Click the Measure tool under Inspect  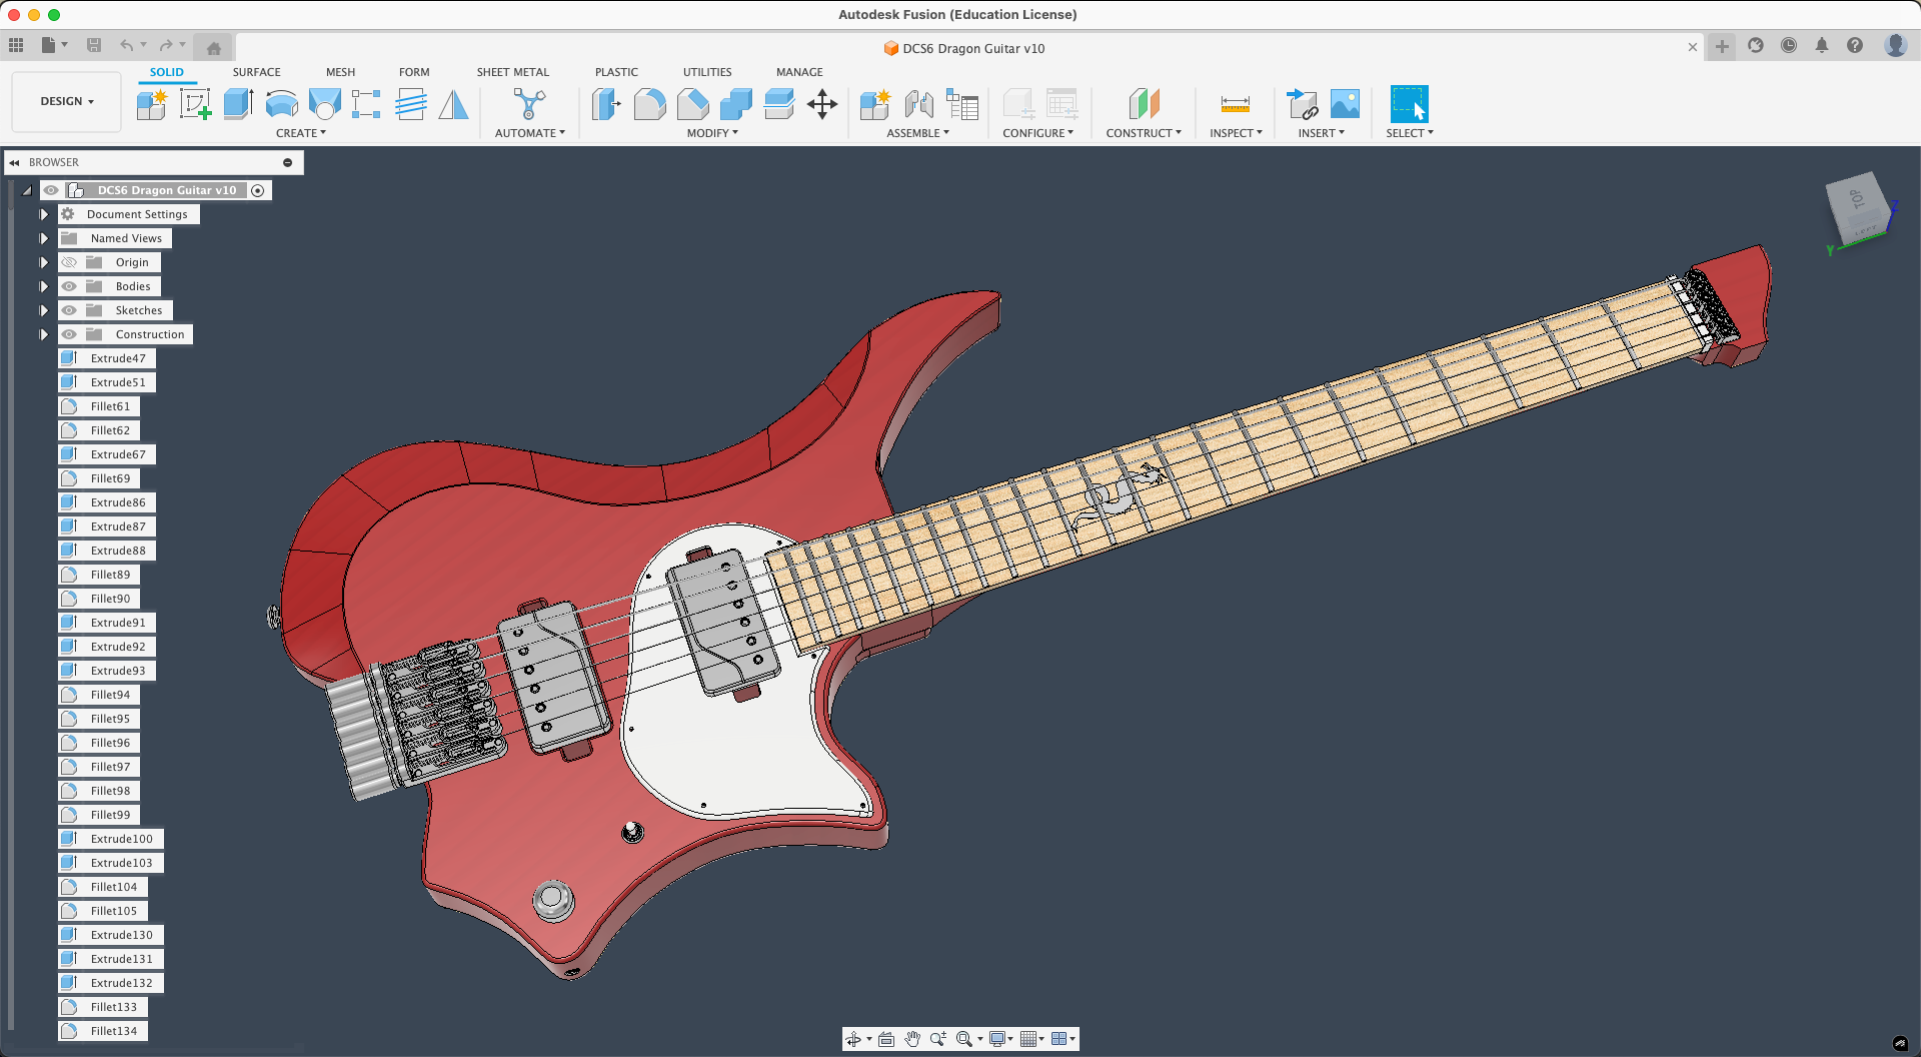point(1235,104)
